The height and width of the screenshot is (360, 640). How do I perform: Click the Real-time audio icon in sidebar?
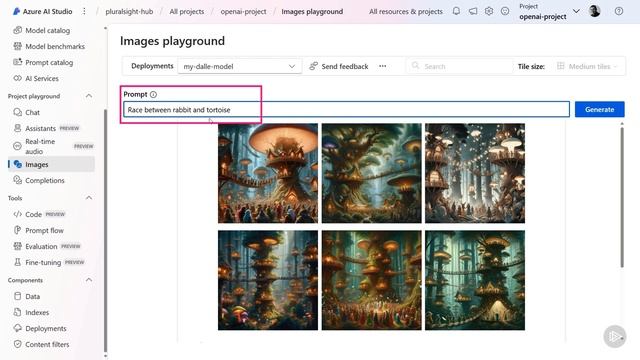[x=18, y=146]
